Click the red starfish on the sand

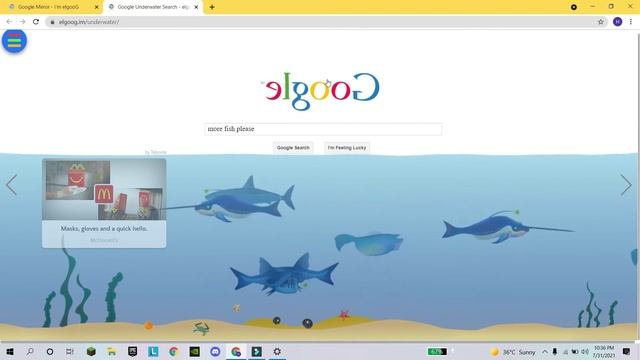344,314
